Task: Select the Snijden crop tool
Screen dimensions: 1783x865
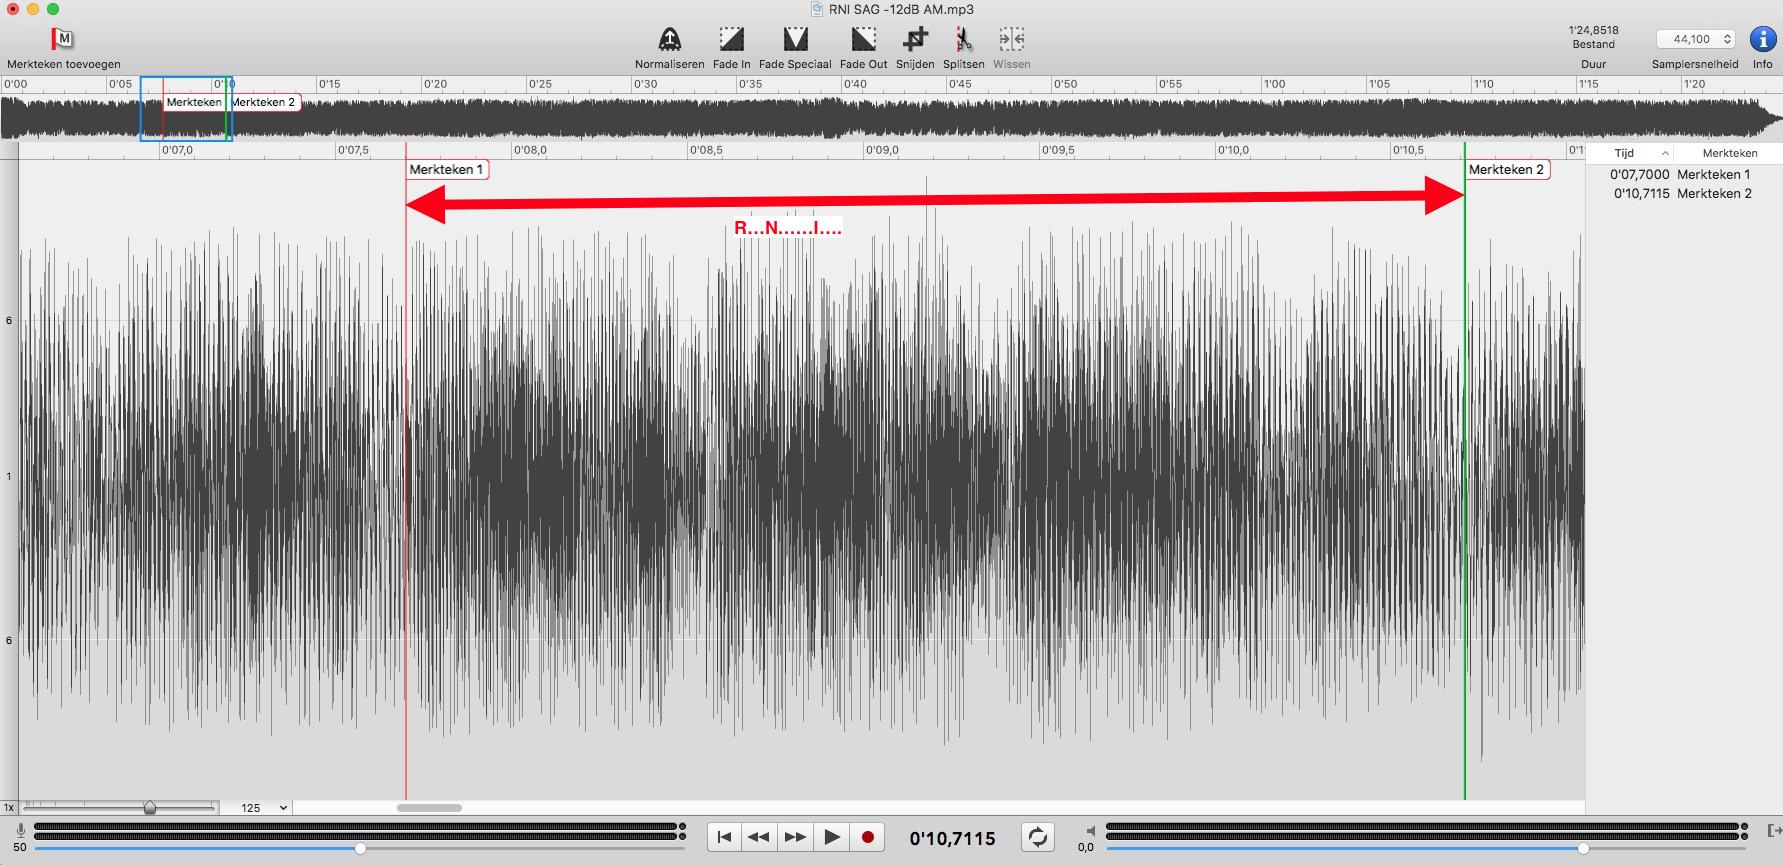Action: 915,40
